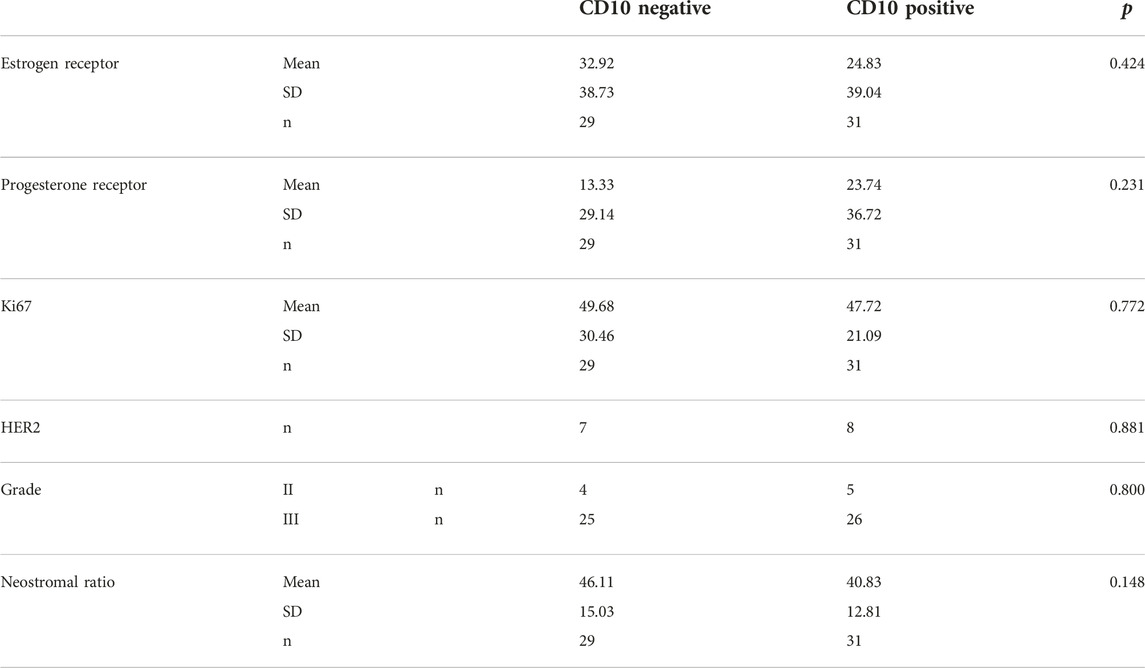This screenshot has width=1145, height=668.
Task: Select the p value 0.424
Action: pyautogui.click(x=1127, y=64)
